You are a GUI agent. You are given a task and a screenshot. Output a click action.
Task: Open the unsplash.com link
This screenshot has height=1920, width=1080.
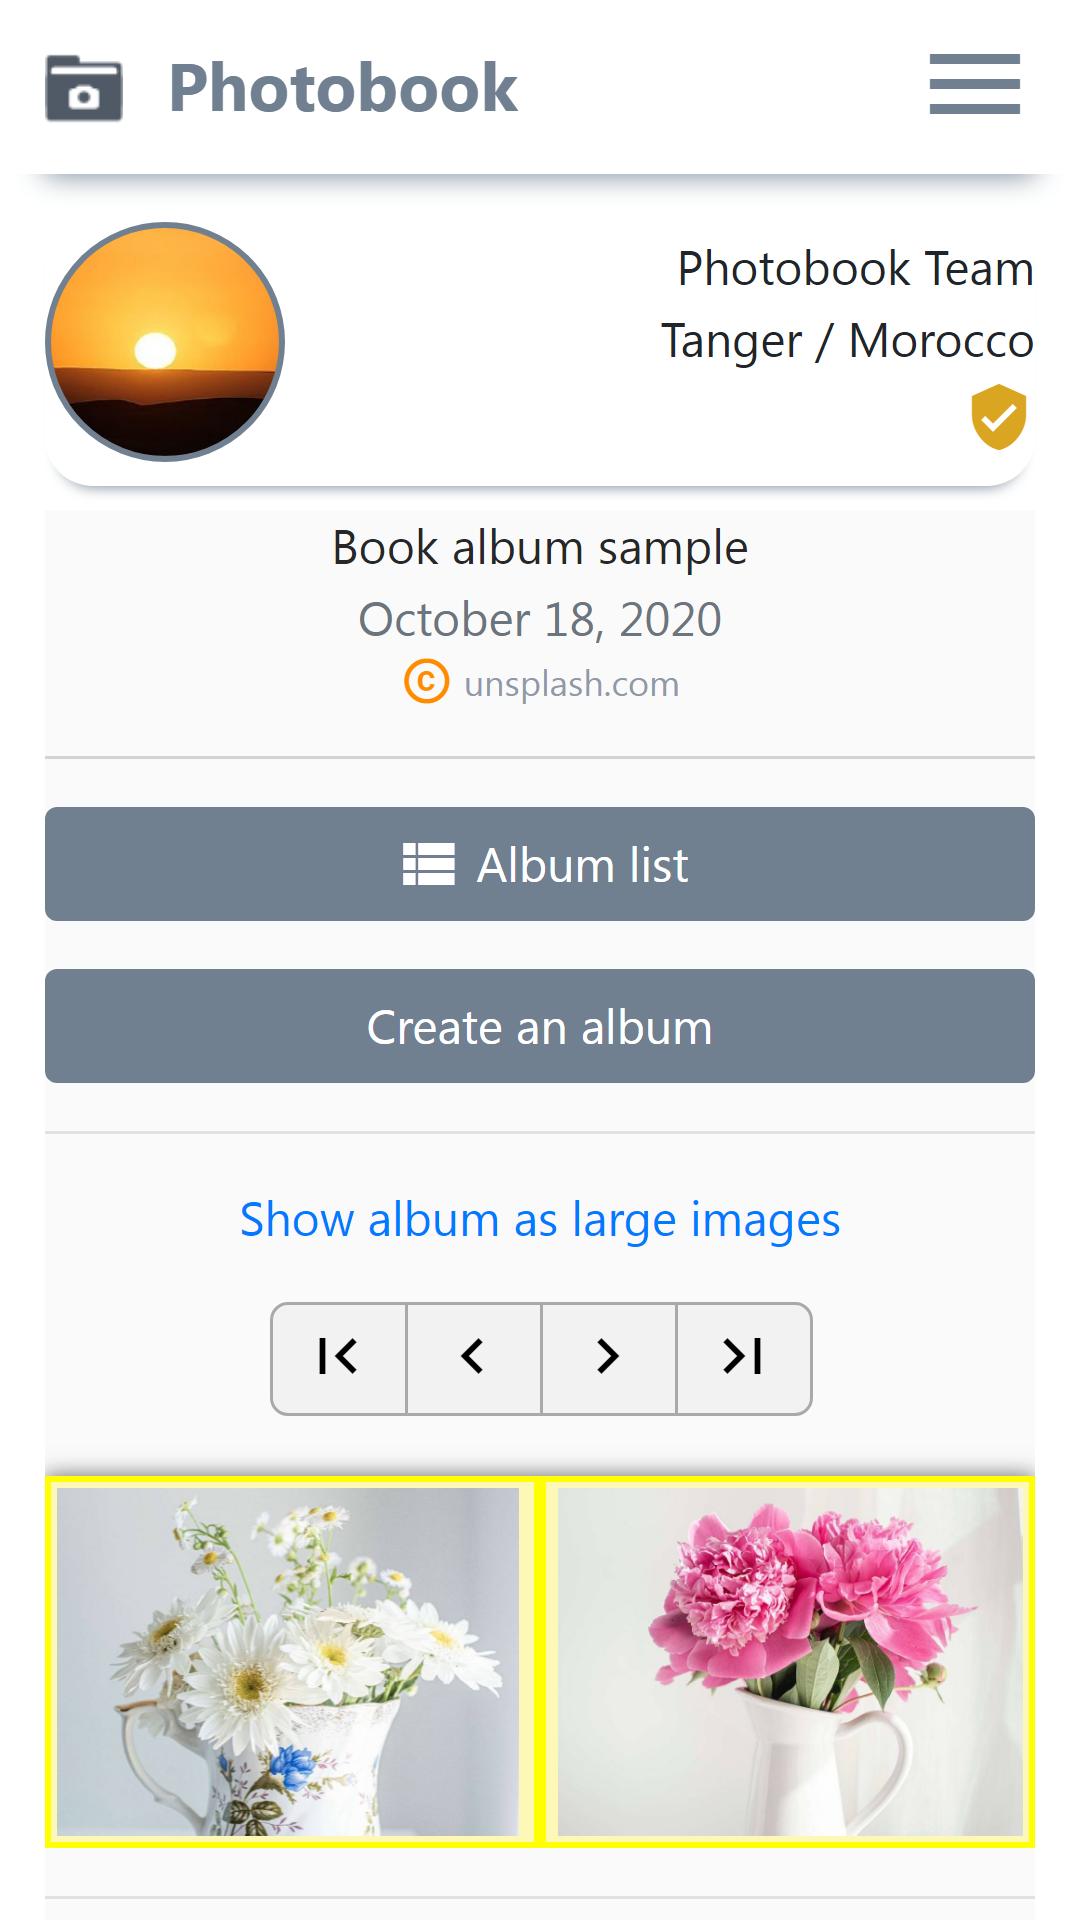571,684
